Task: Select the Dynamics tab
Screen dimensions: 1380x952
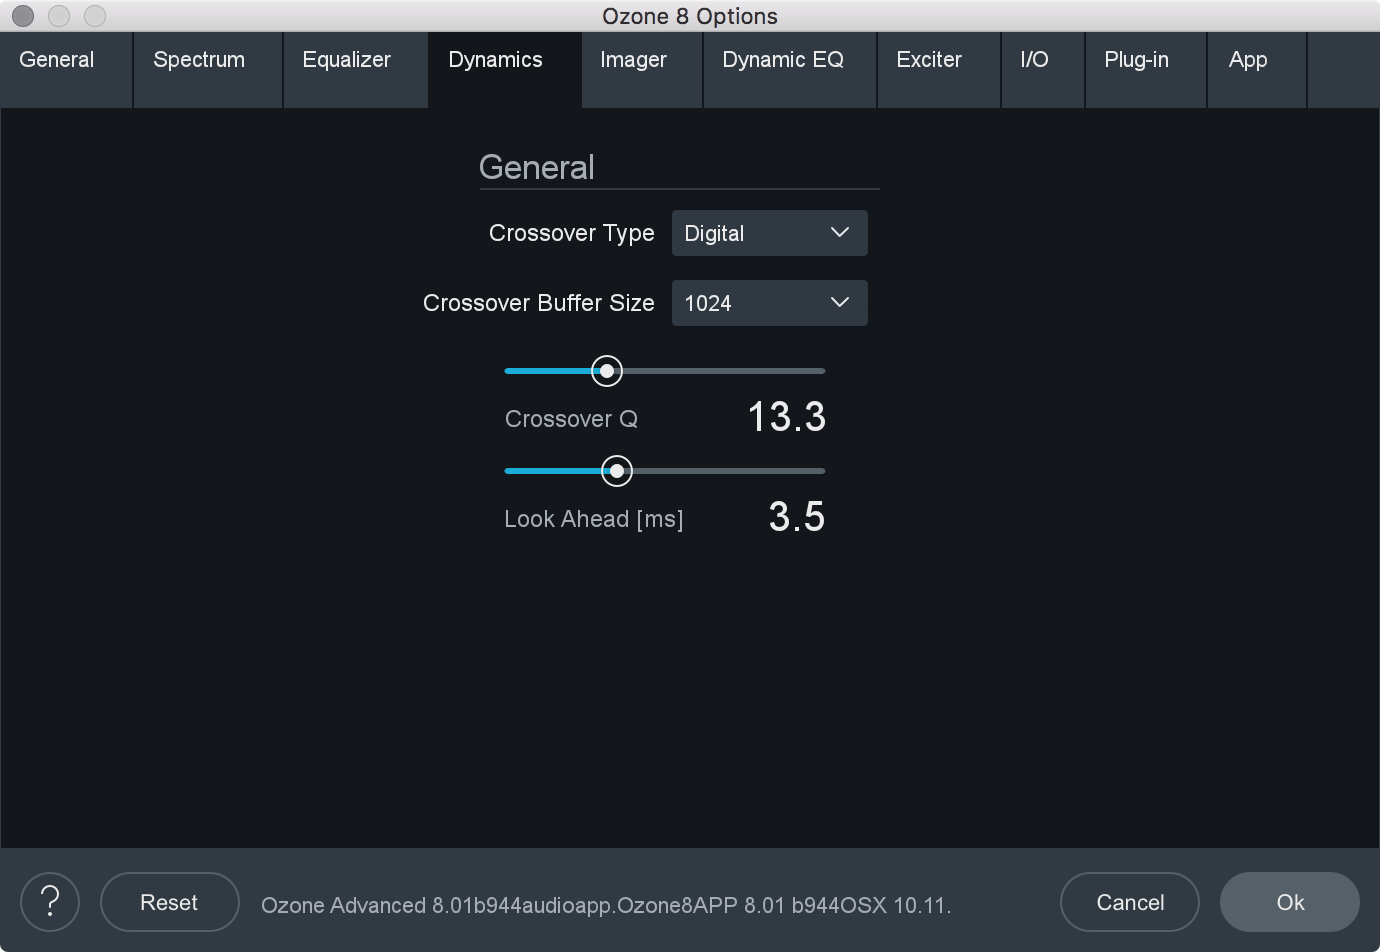Action: tap(505, 70)
